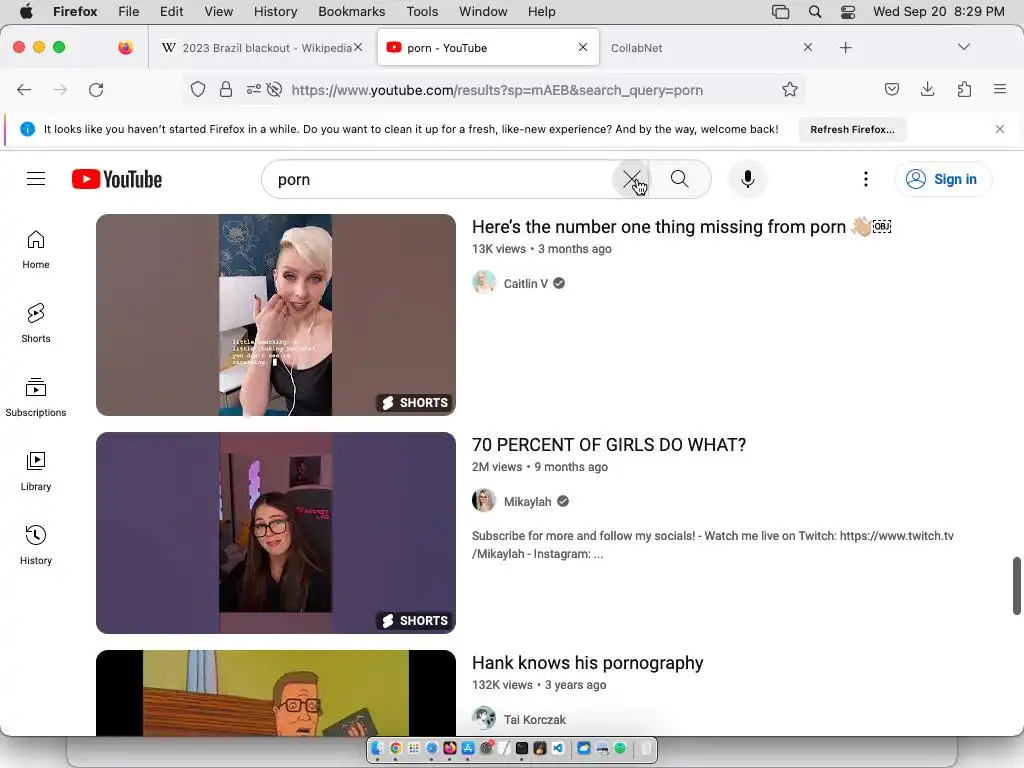The width and height of the screenshot is (1024, 768).
Task: Start search with voice microphone
Action: (x=748, y=179)
